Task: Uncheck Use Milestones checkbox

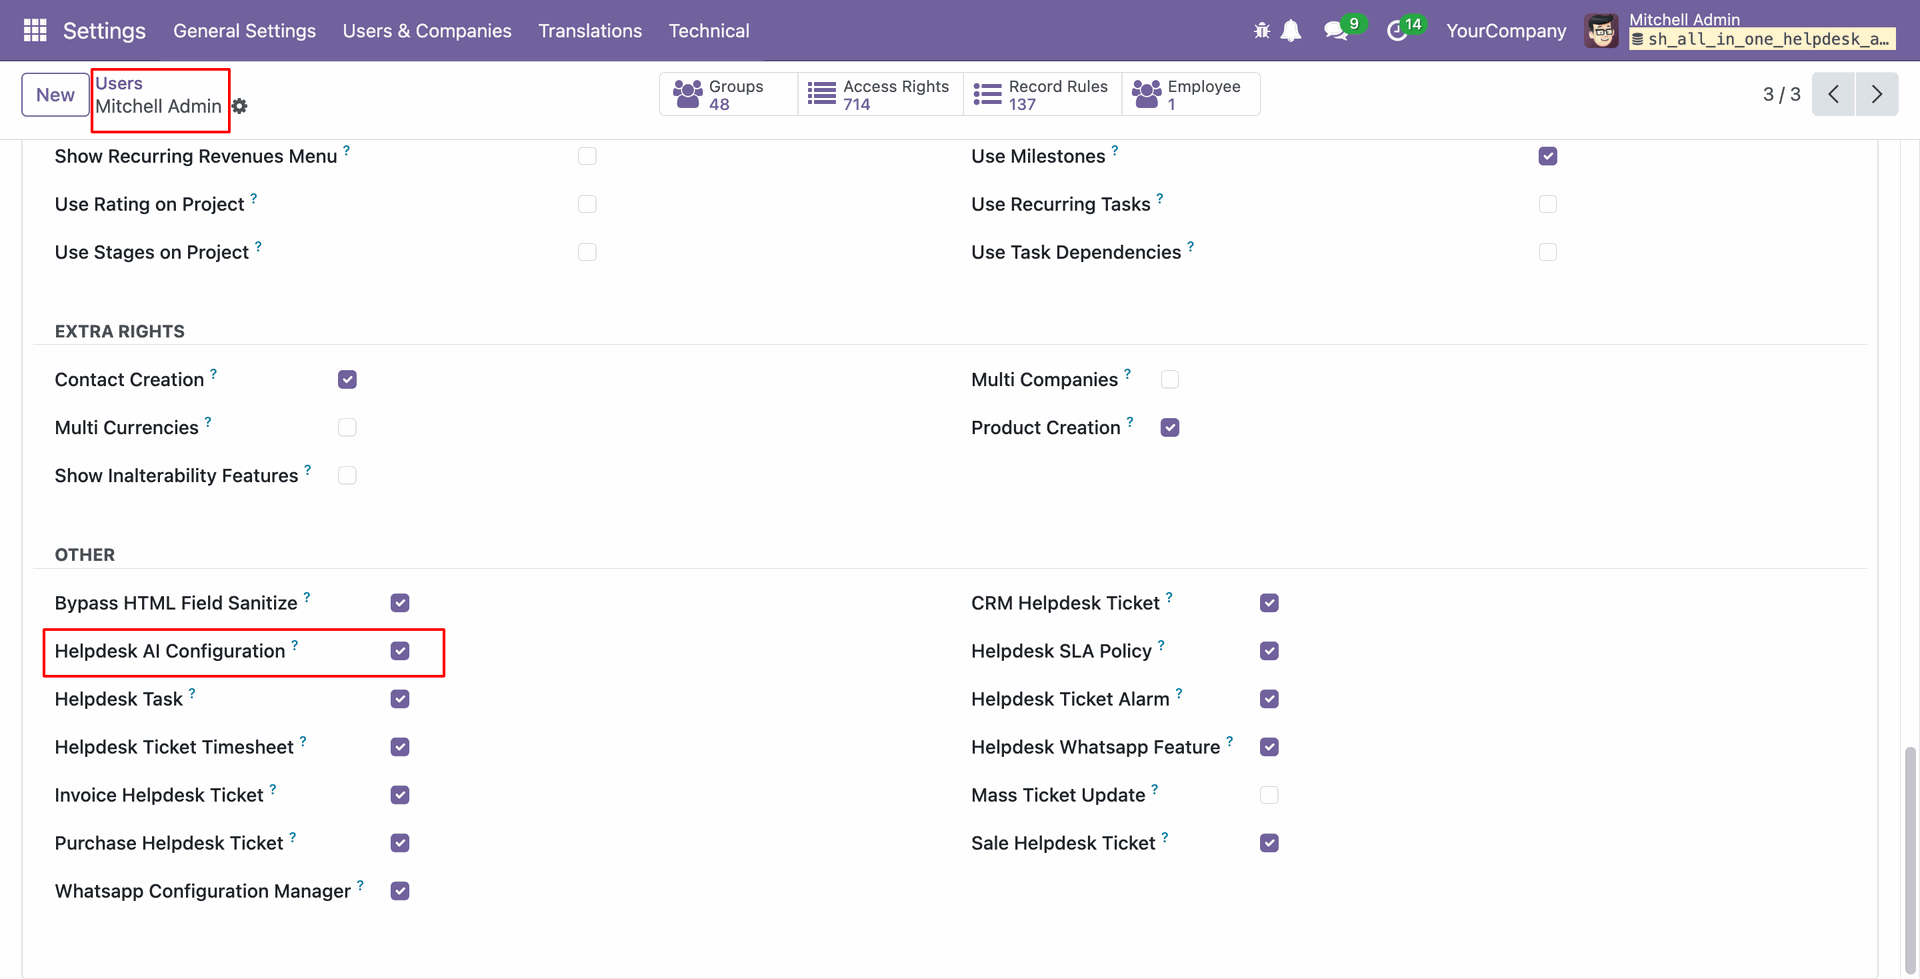Action: (1548, 156)
